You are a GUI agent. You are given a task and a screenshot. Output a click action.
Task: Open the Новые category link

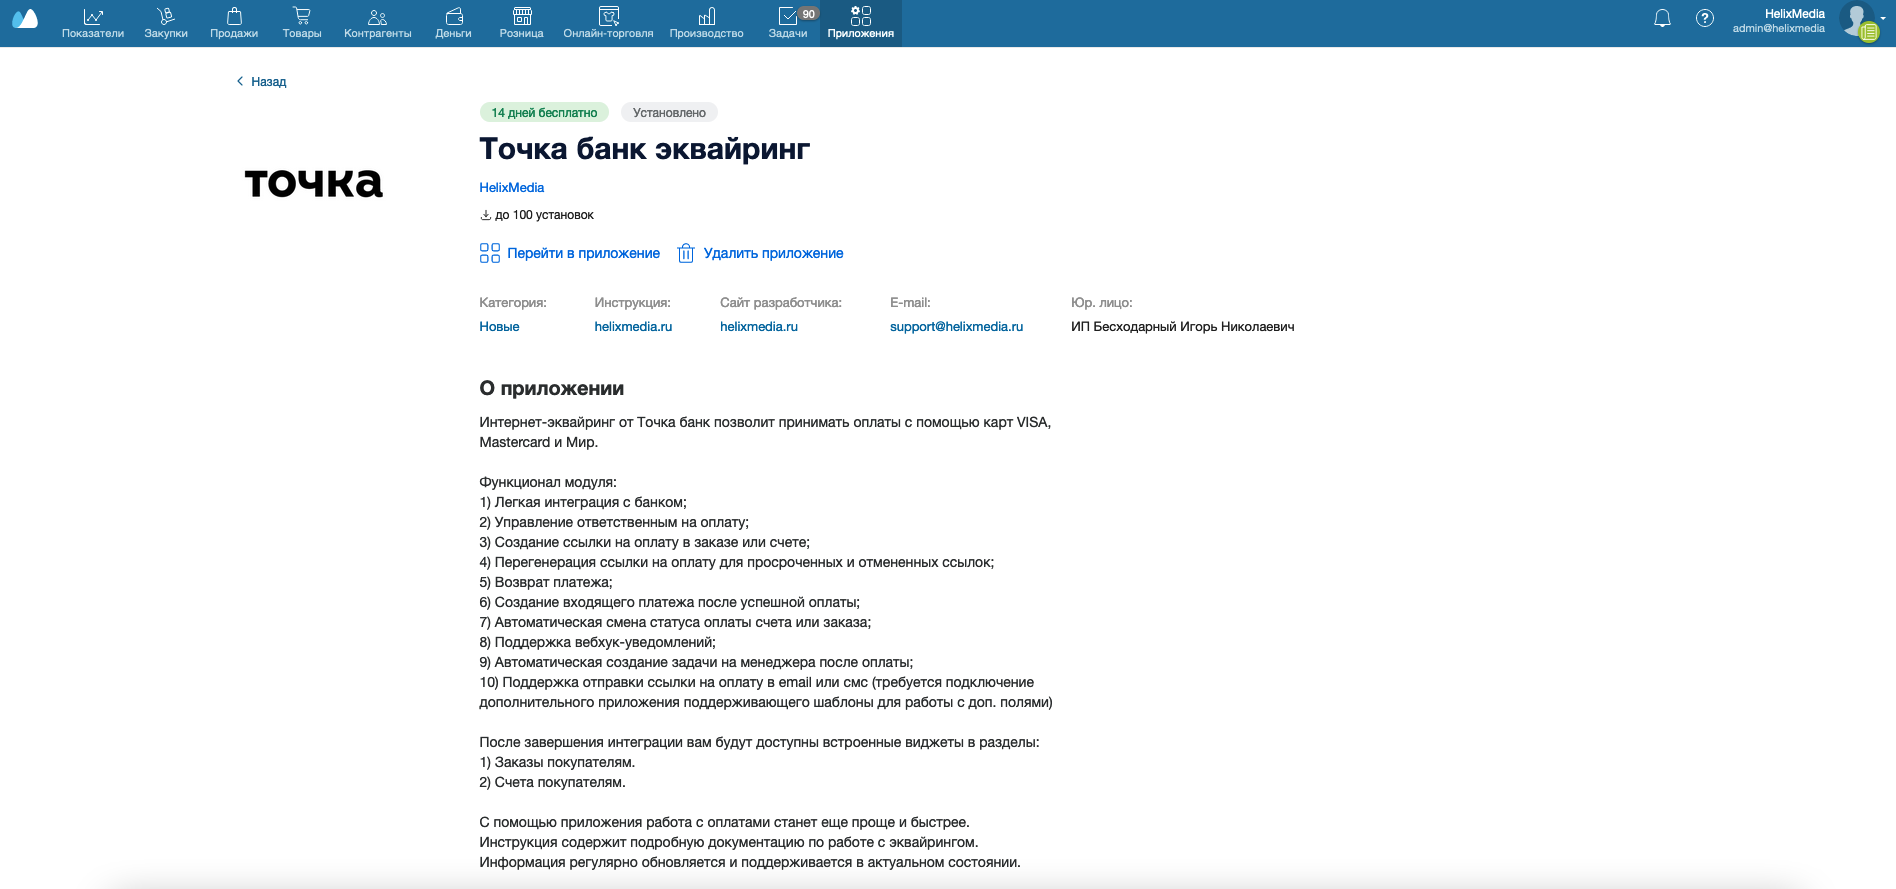tap(499, 327)
